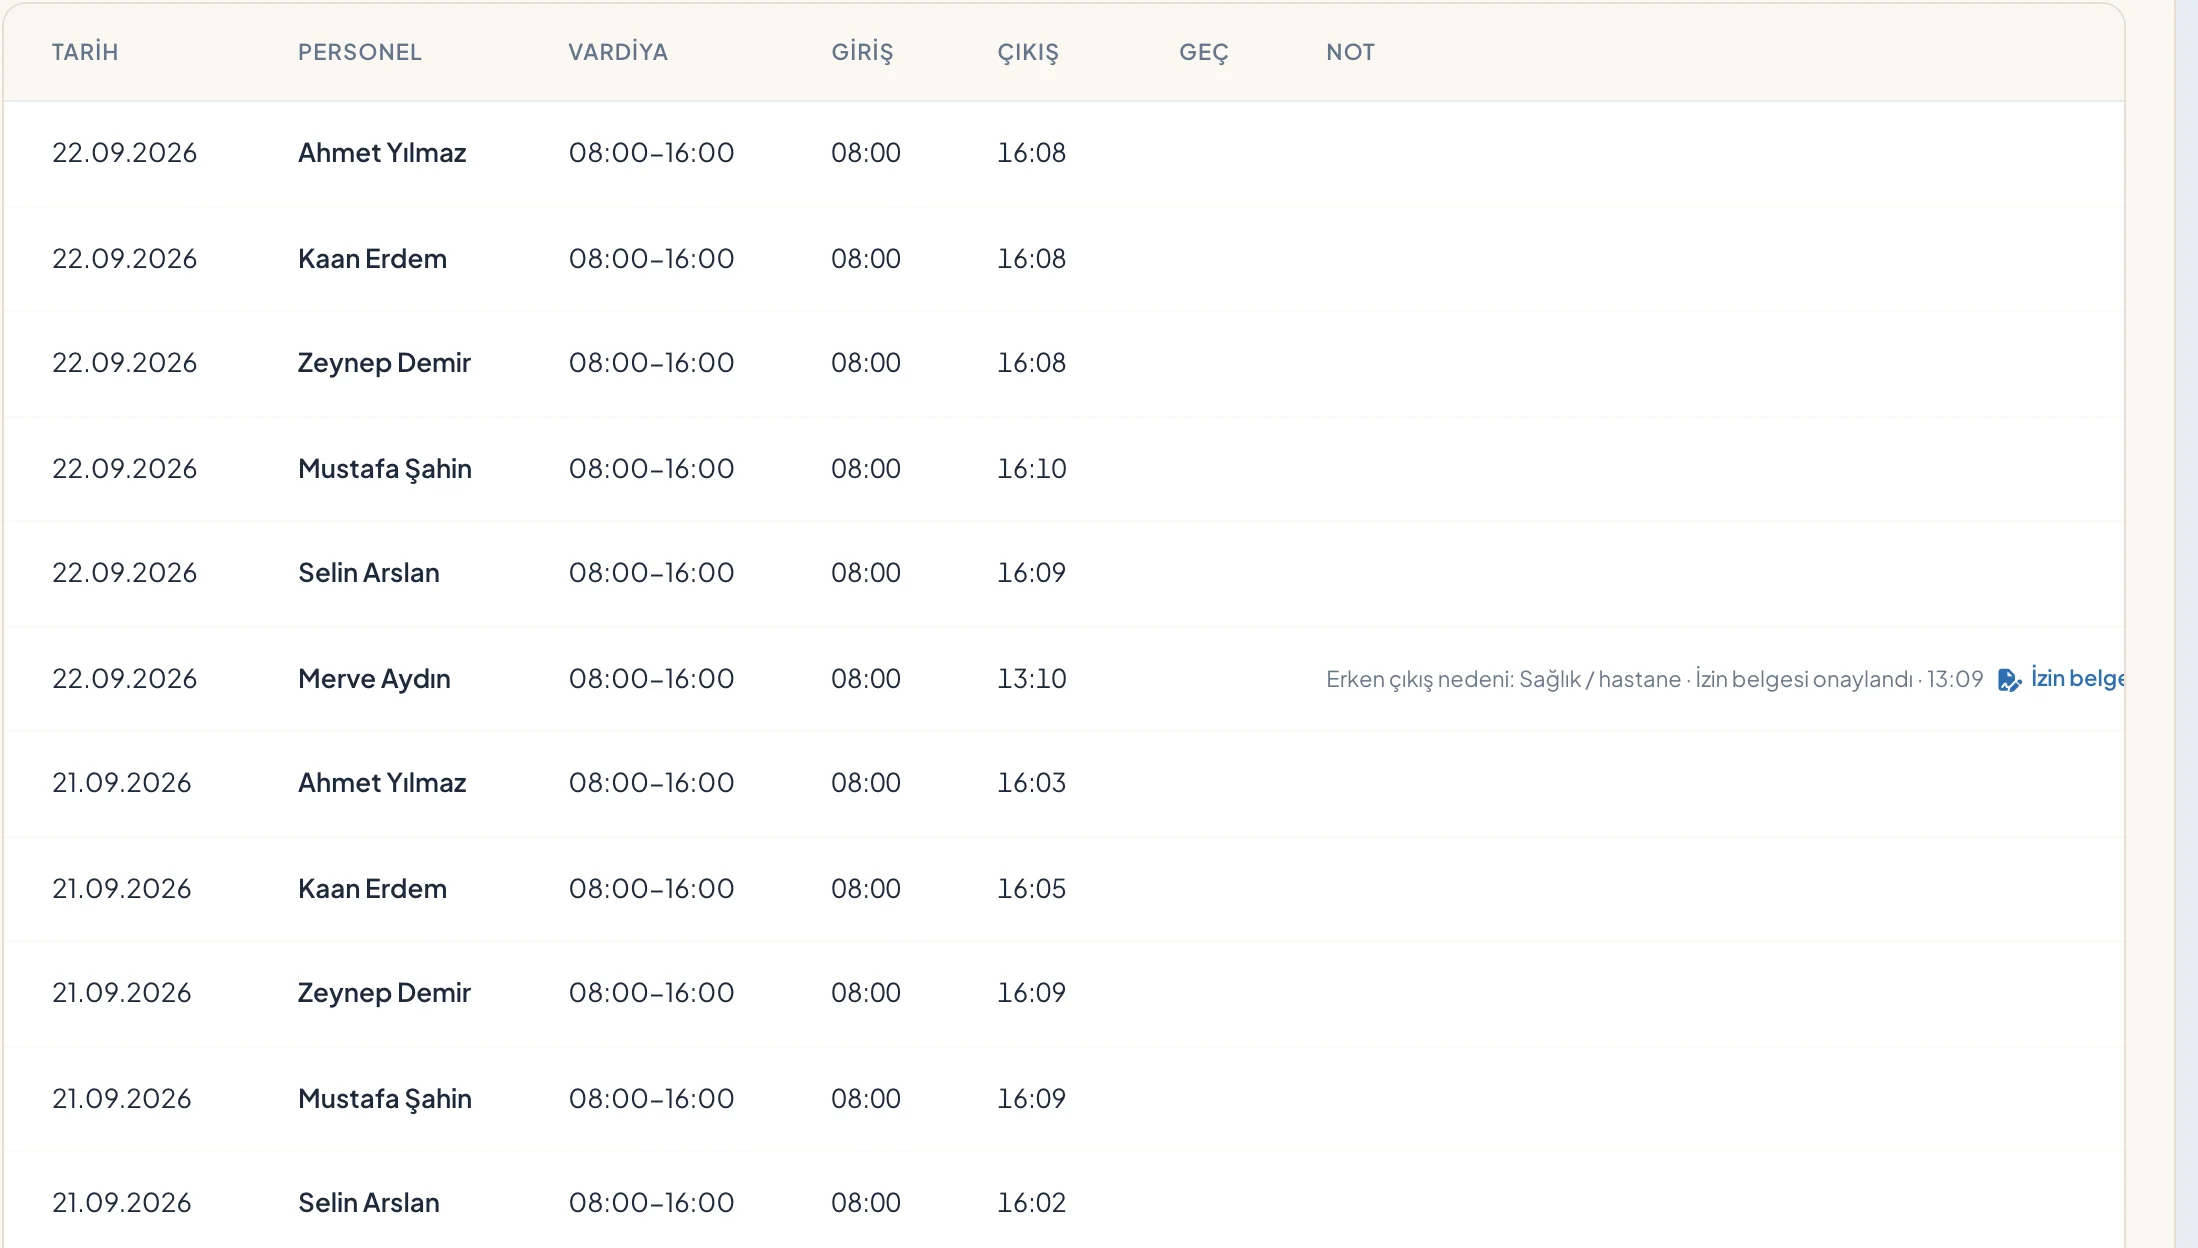Select Selin Arslan on 22.09.2026
2198x1248 pixels.
click(x=369, y=573)
